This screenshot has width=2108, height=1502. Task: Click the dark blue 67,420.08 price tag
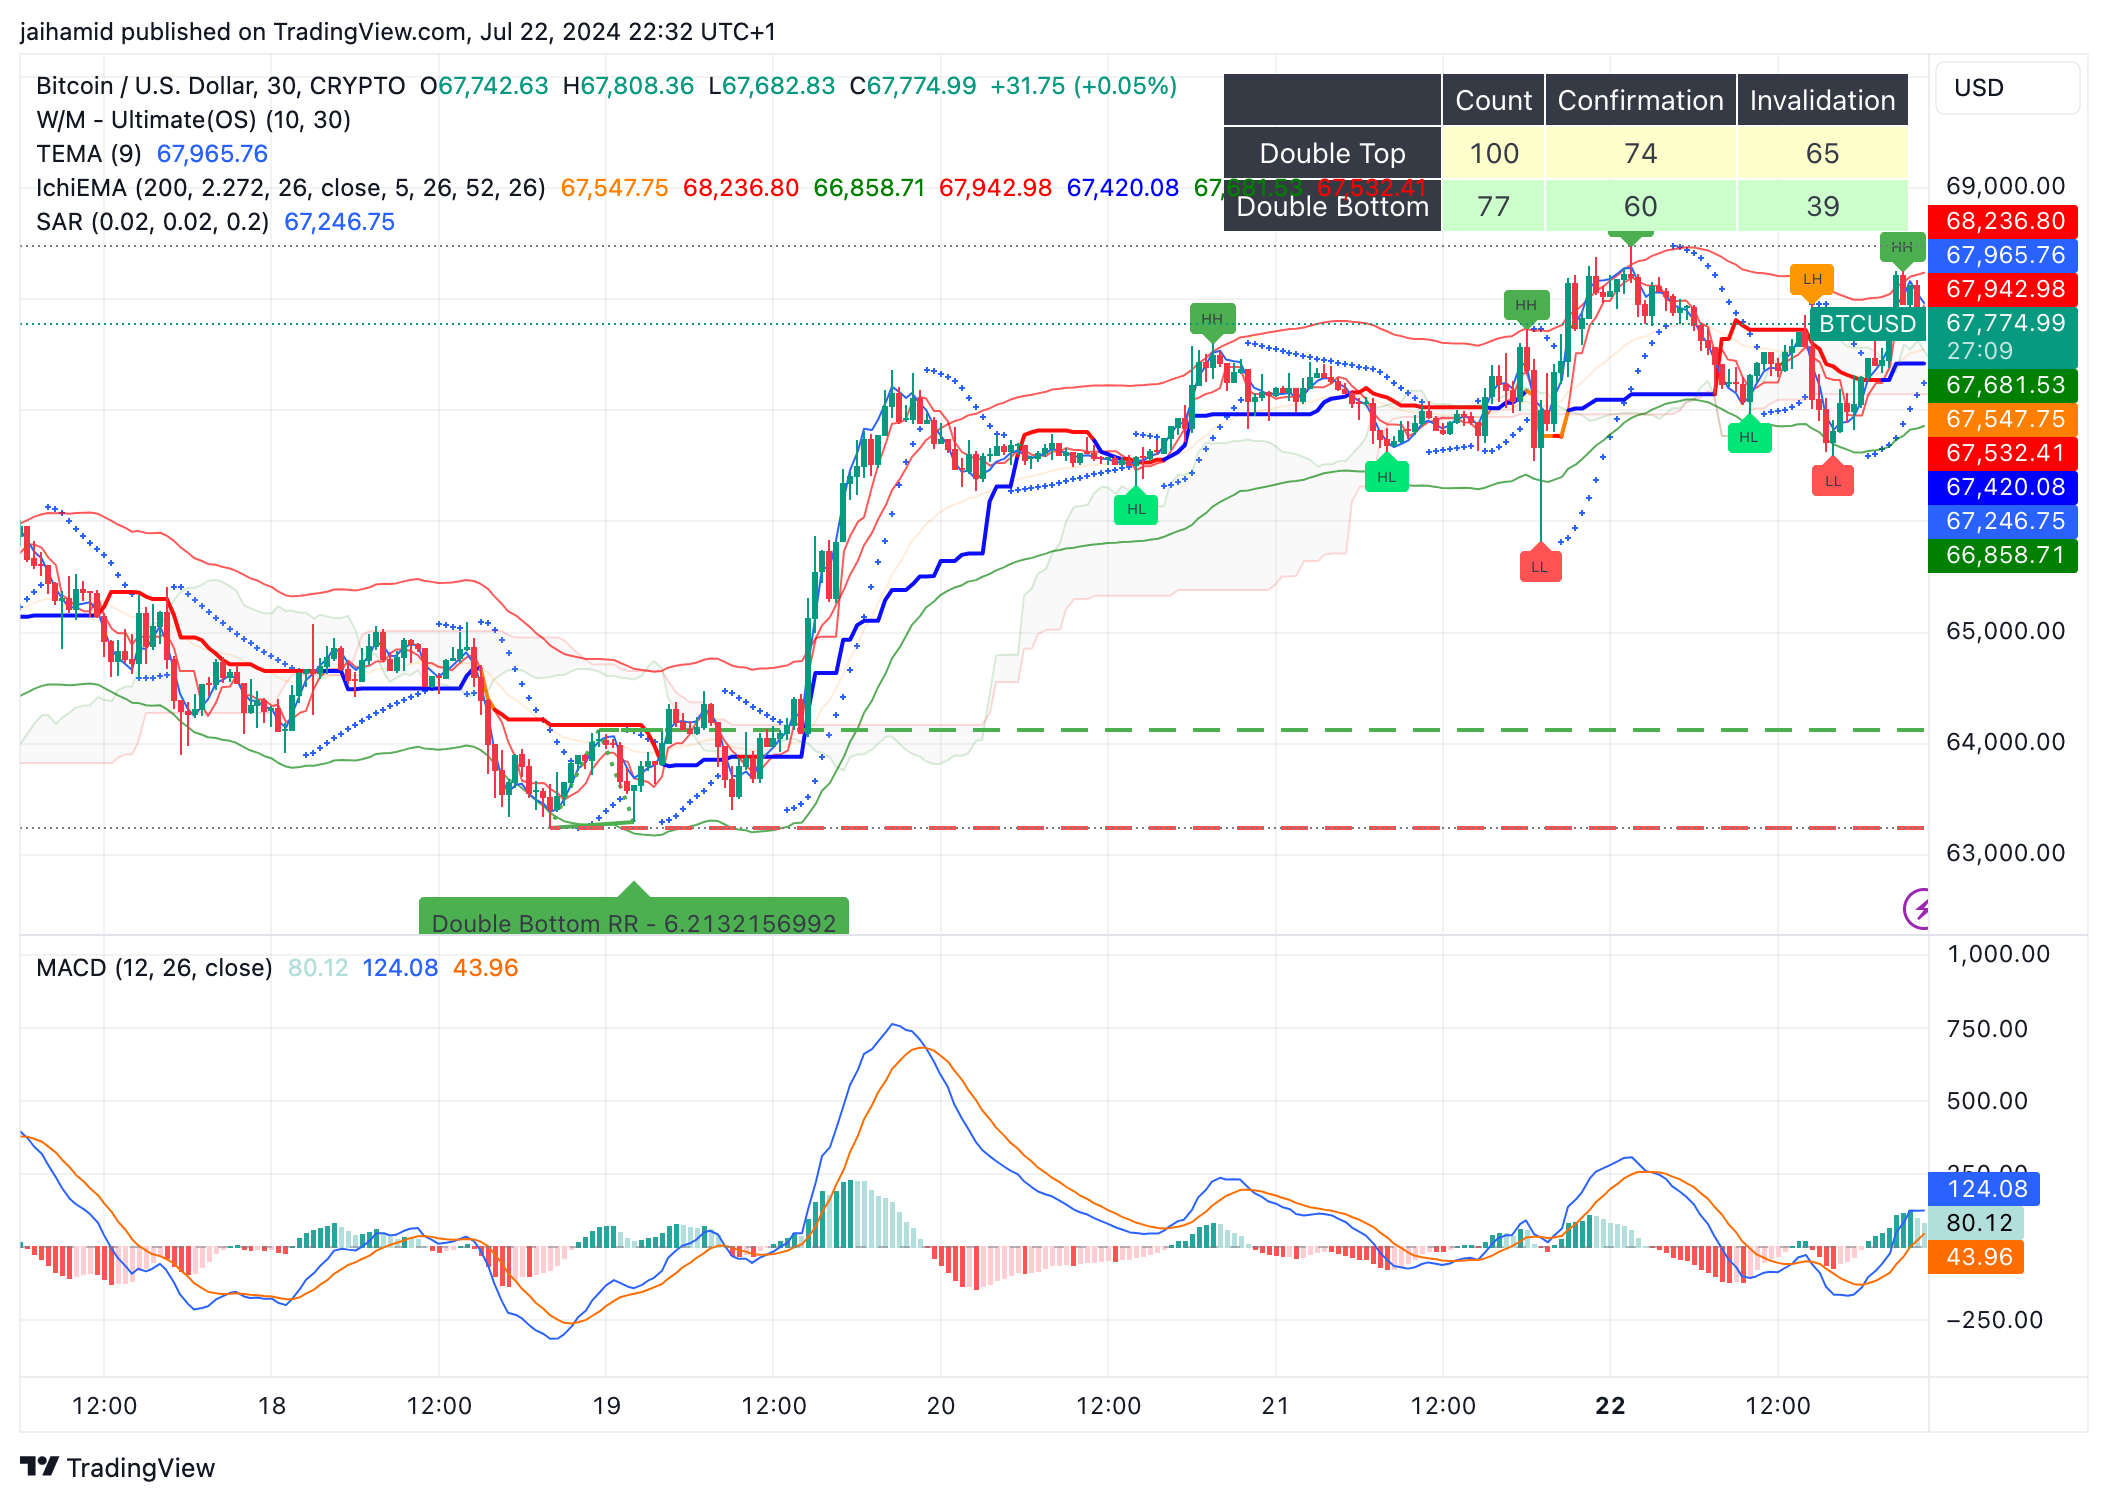pos(2003,487)
